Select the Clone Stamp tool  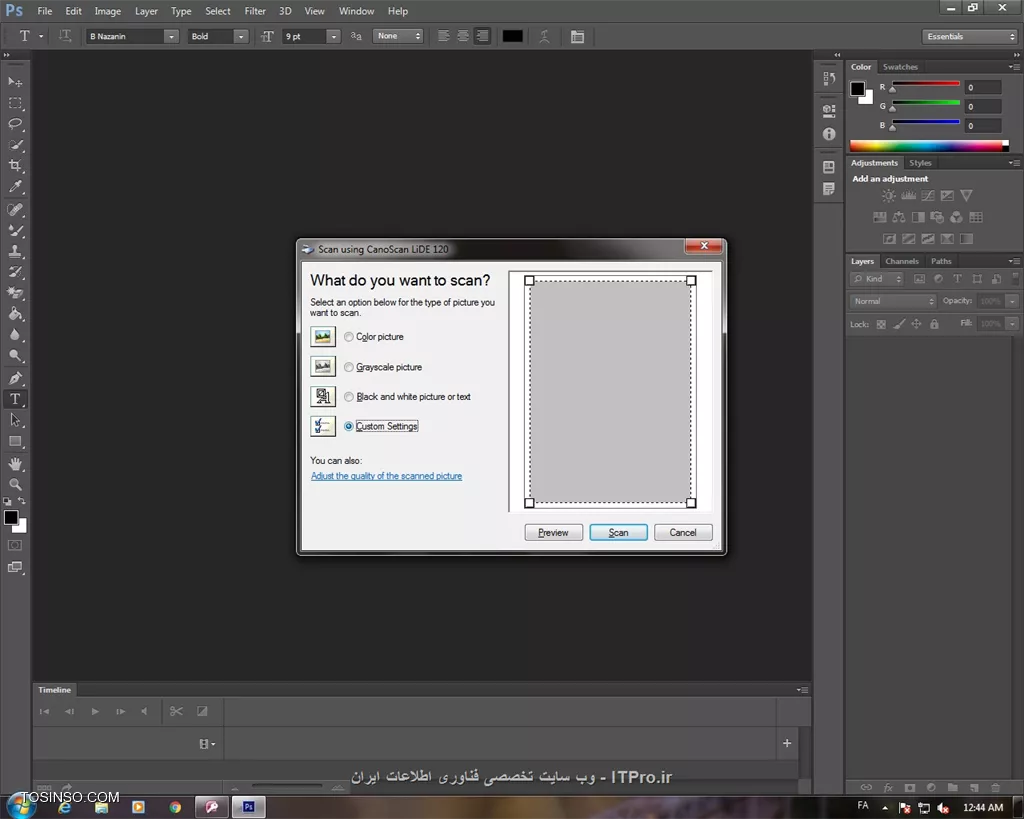tap(15, 251)
